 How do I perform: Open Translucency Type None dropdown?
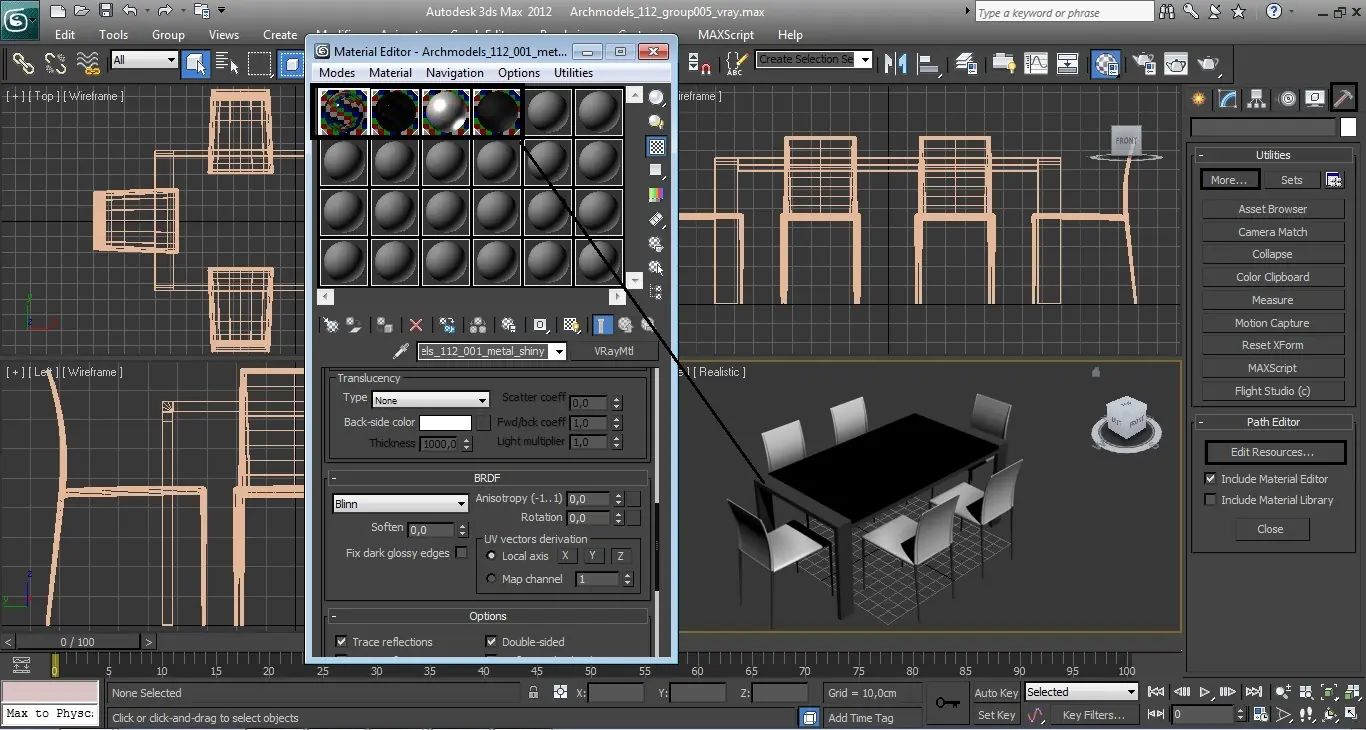point(430,400)
